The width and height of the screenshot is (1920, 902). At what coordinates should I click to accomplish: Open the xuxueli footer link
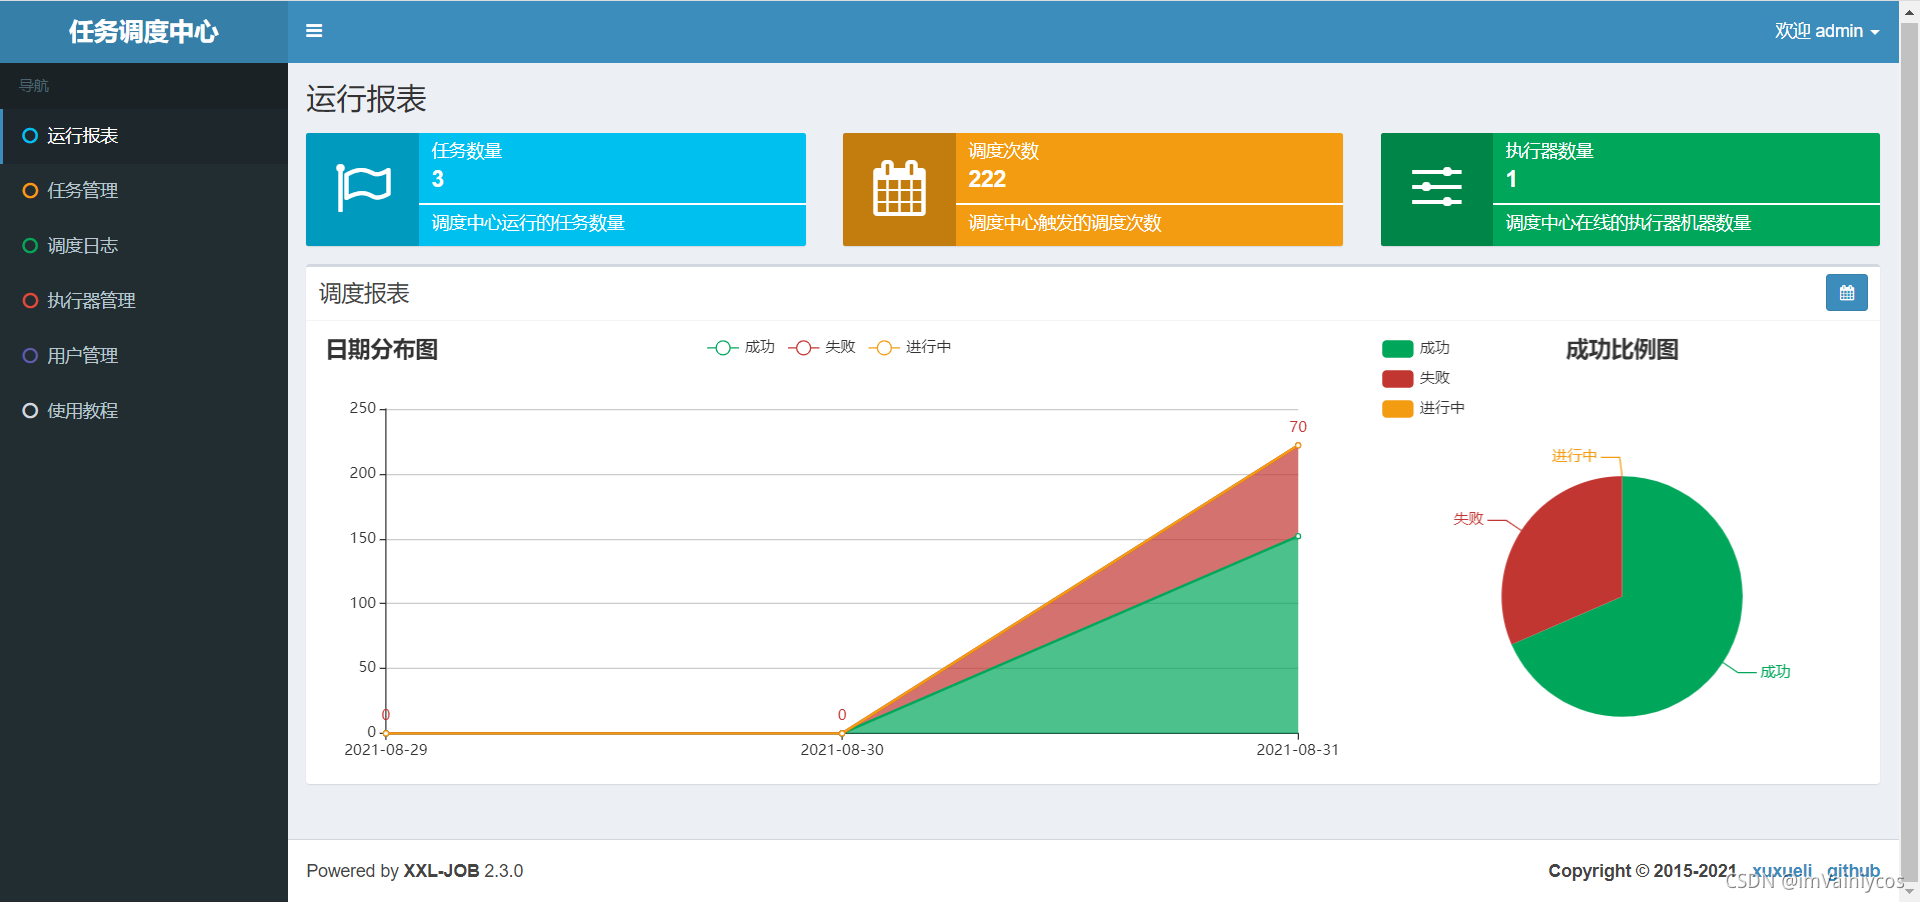click(x=1782, y=871)
